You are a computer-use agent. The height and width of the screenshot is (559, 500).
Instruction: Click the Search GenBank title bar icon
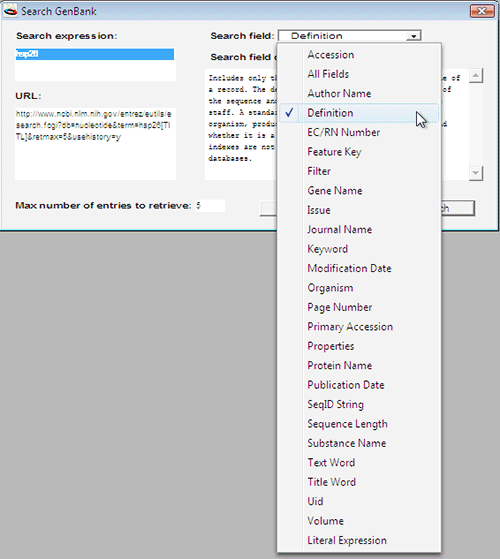coord(10,11)
